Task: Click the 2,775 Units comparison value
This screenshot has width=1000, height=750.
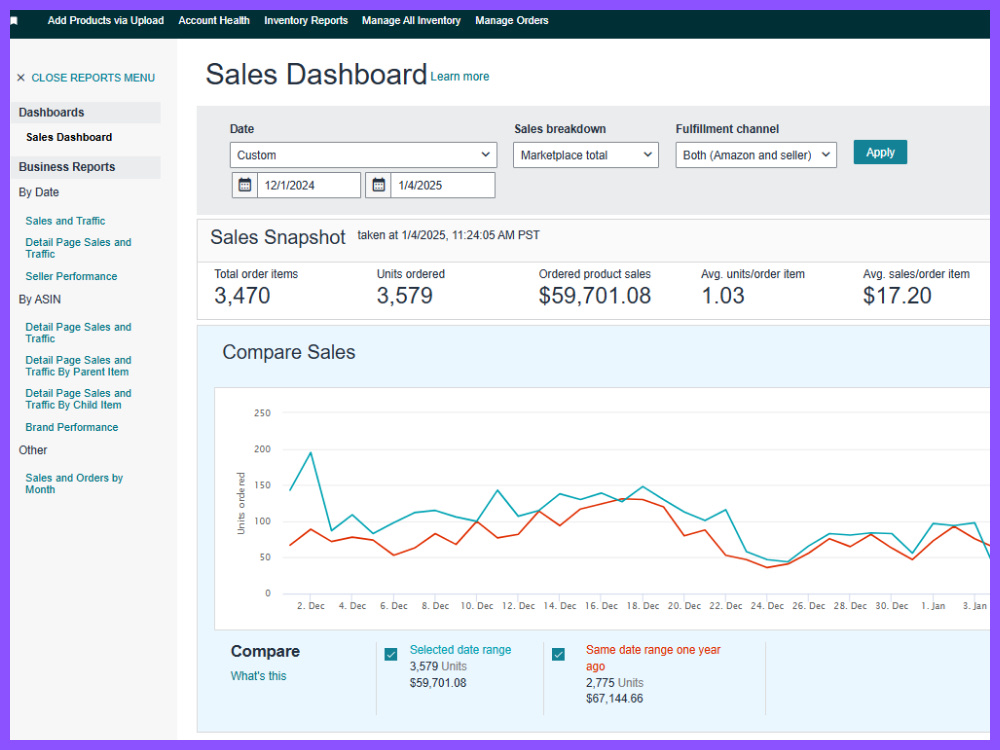Action: [614, 683]
